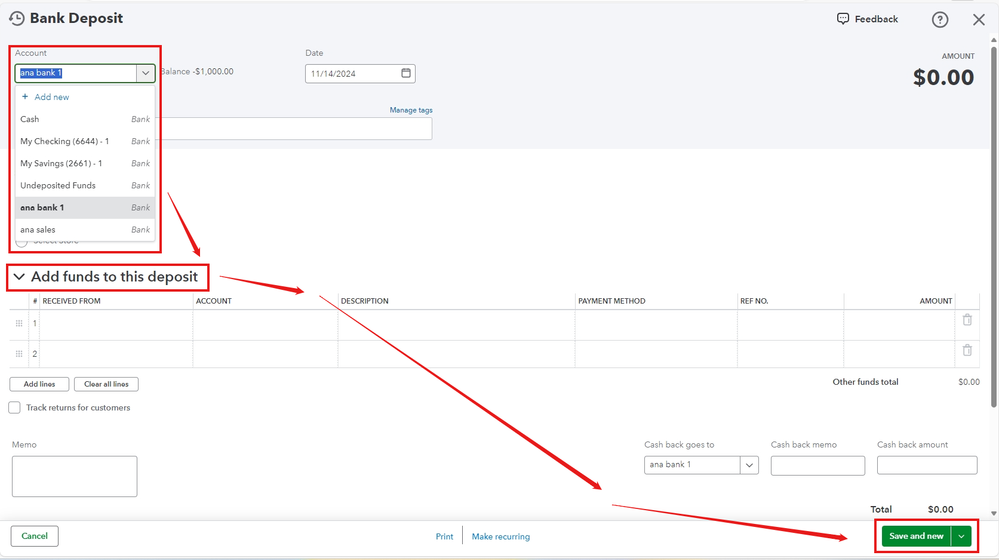Click the Cash back memo field
Viewport: 999px width, 560px height.
coord(818,466)
